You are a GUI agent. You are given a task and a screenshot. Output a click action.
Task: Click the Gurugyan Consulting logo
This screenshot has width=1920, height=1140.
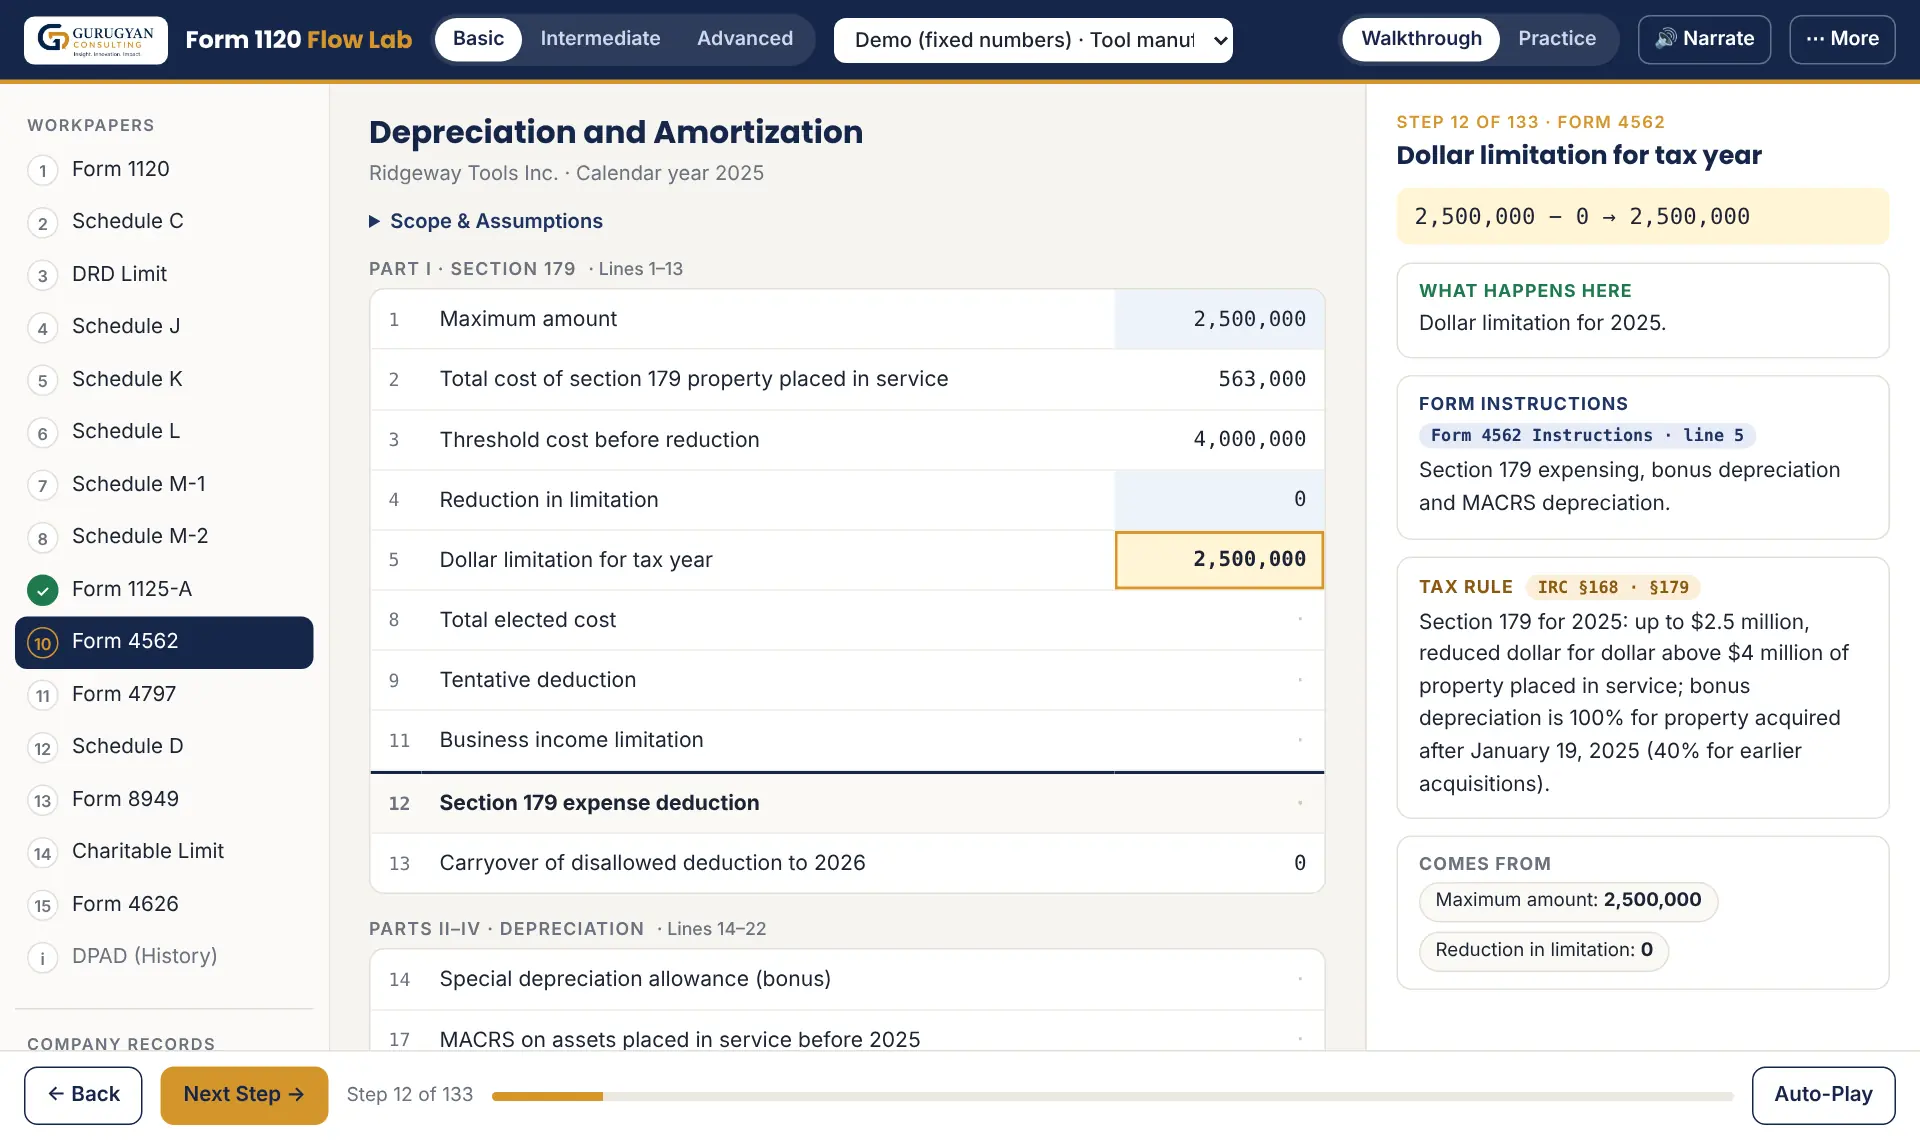[96, 40]
